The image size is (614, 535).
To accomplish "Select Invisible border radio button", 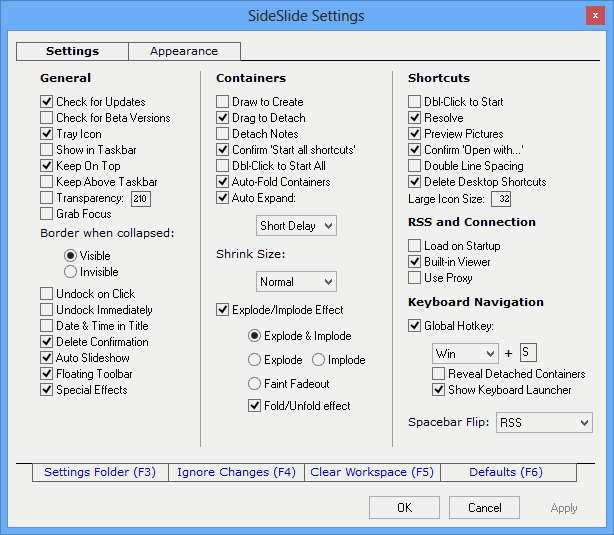I will 70,272.
